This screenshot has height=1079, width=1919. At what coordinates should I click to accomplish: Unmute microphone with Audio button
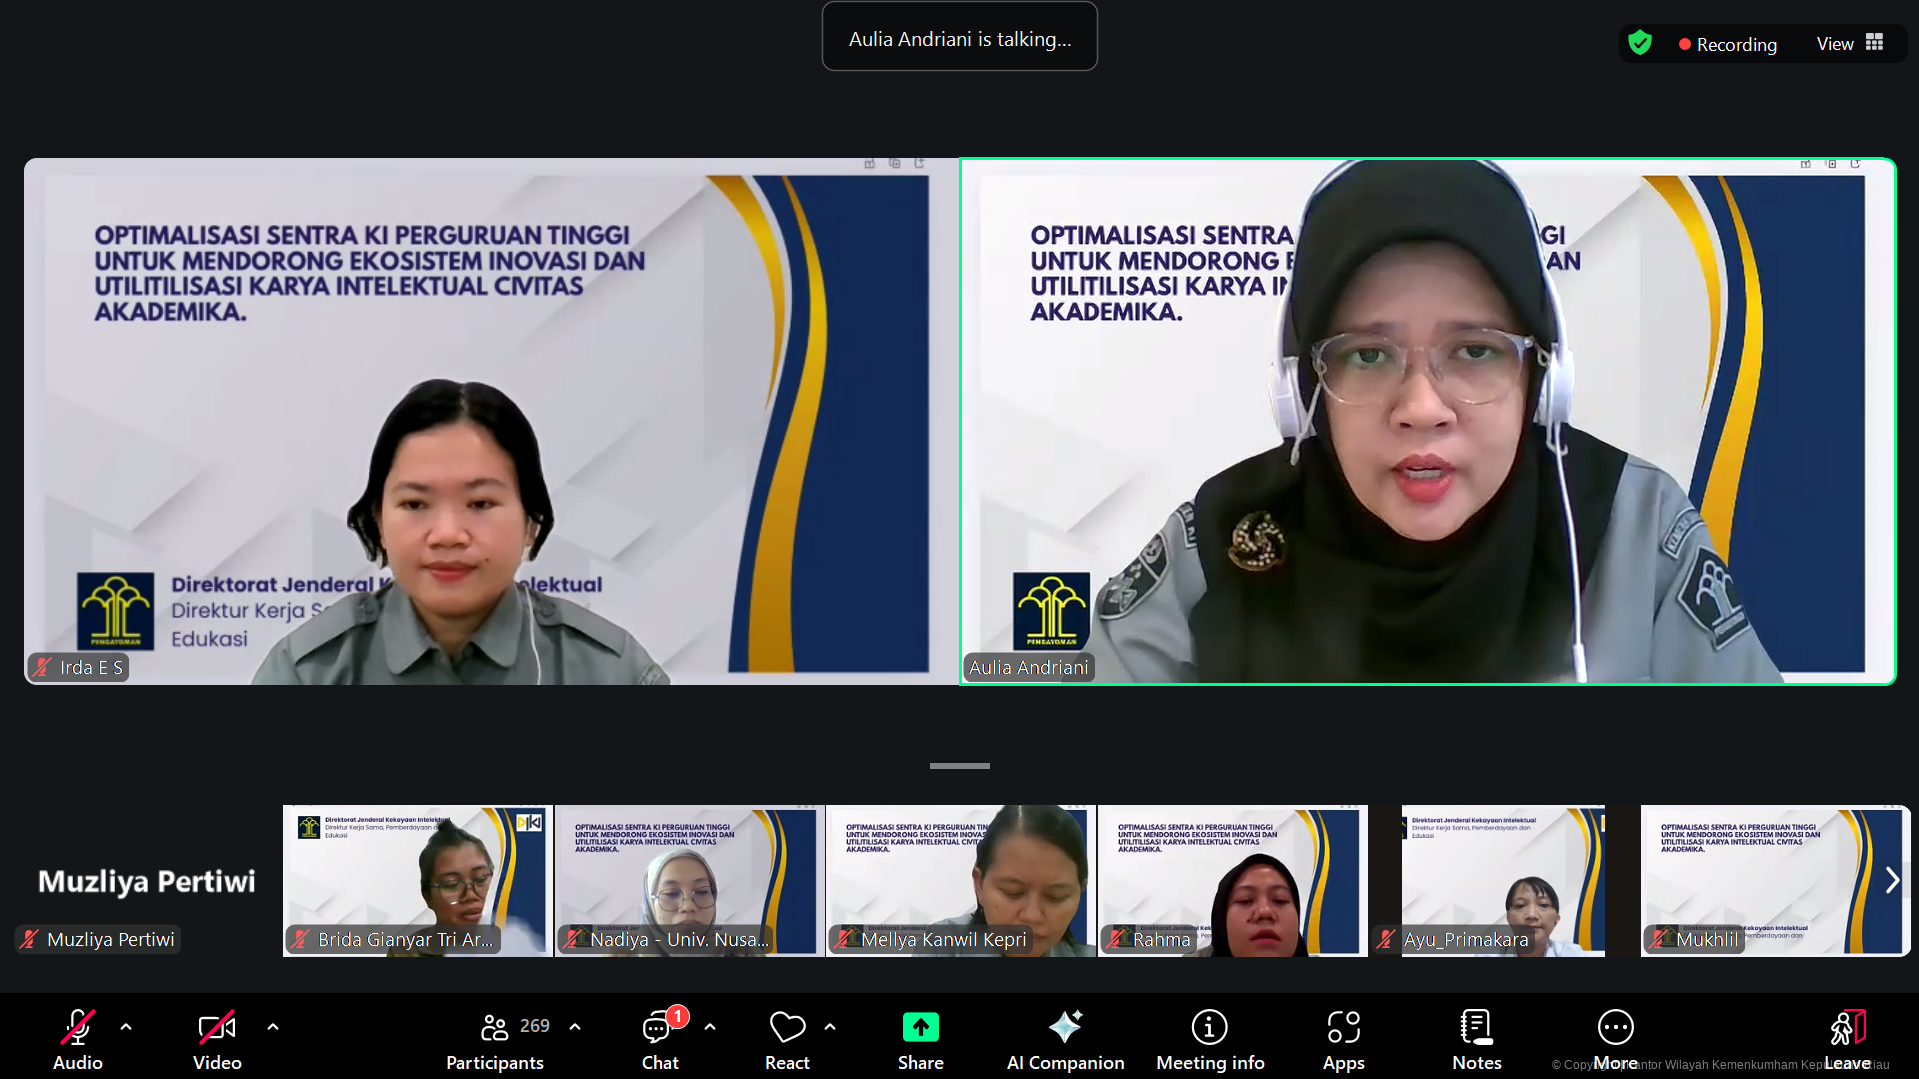(x=78, y=1039)
